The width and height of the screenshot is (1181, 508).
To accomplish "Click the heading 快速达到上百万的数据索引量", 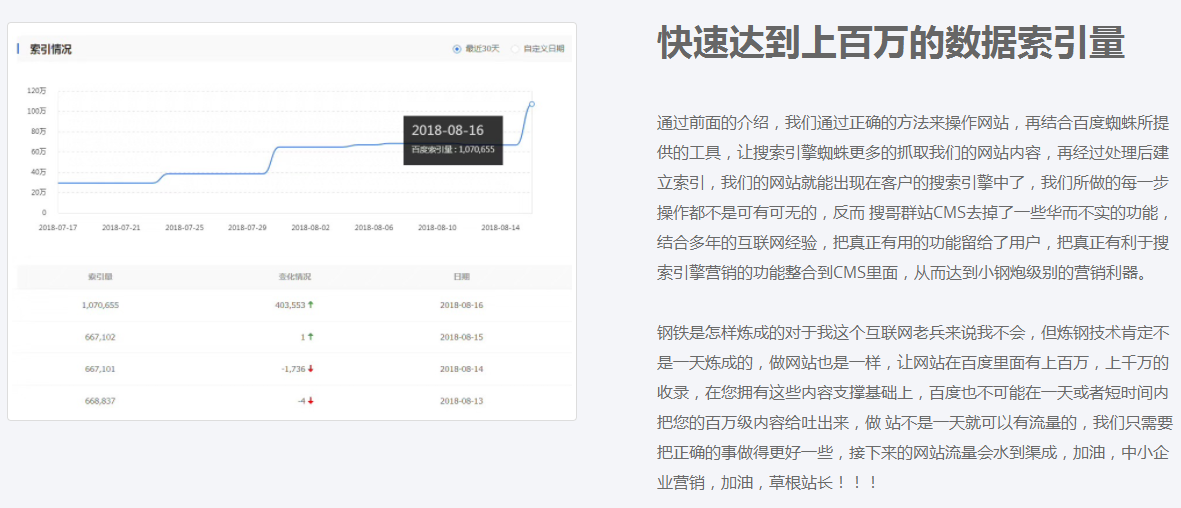I will (x=890, y=44).
